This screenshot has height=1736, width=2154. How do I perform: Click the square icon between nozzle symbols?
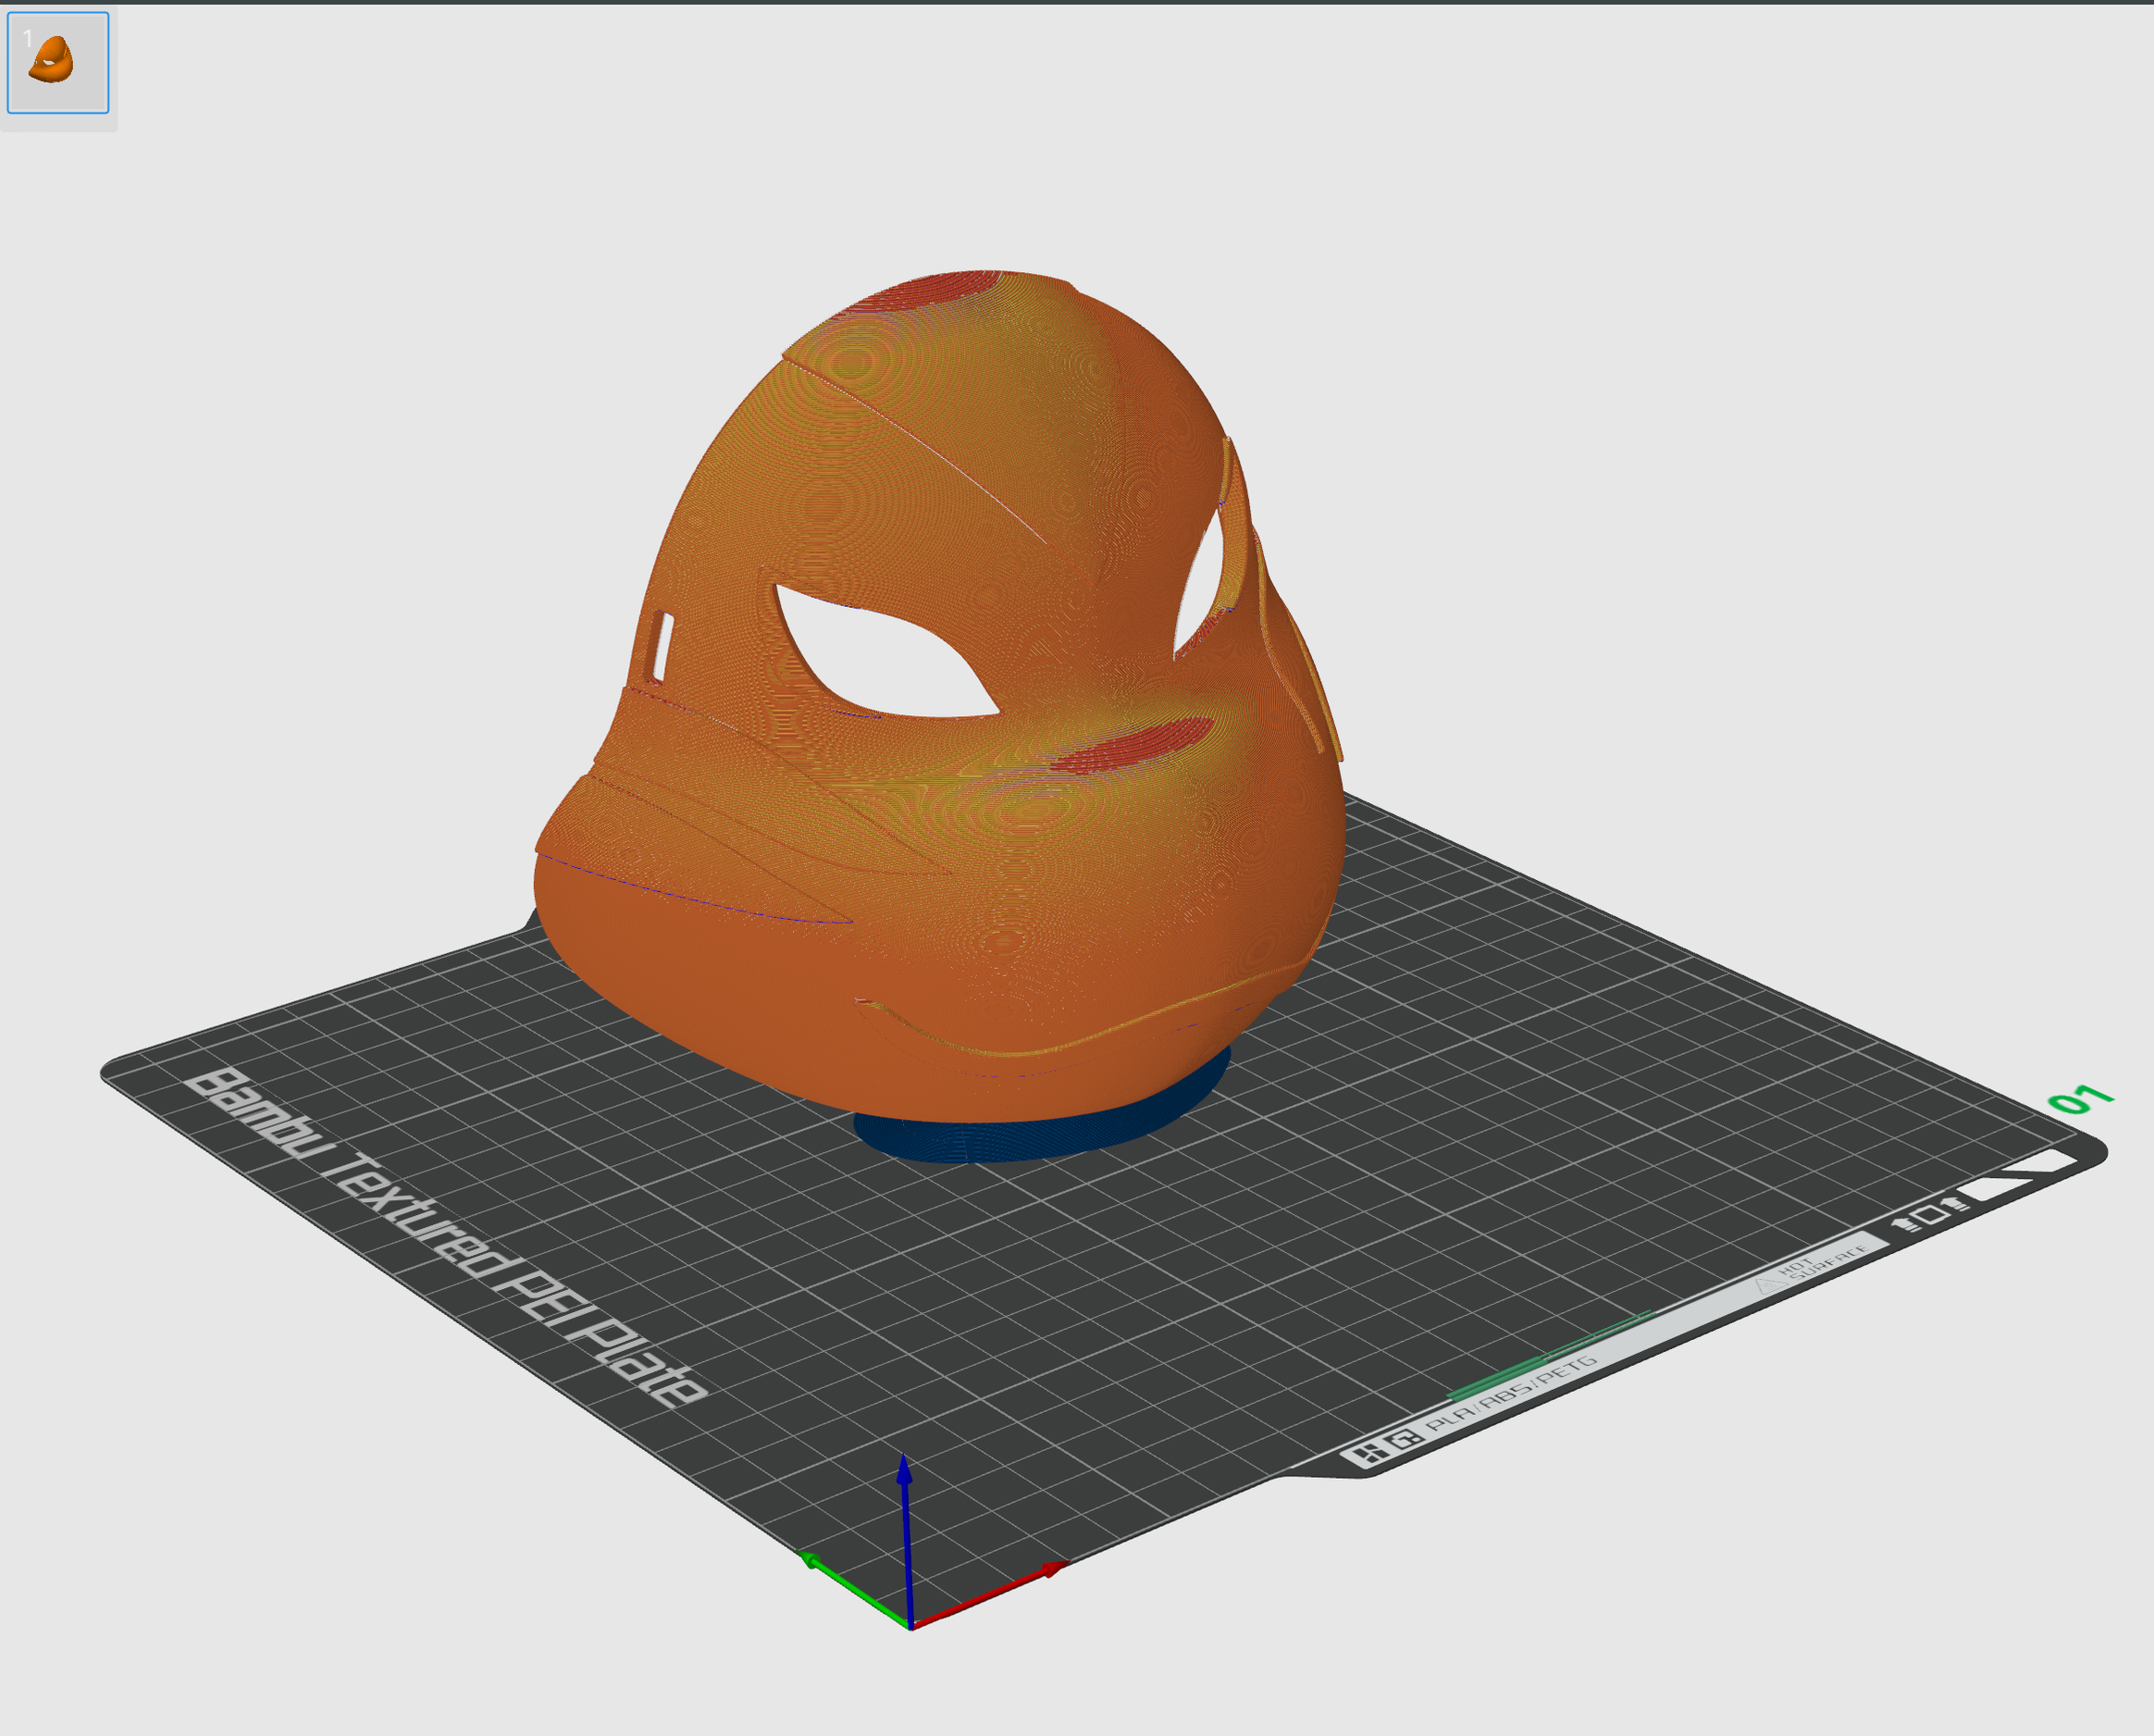1932,1215
